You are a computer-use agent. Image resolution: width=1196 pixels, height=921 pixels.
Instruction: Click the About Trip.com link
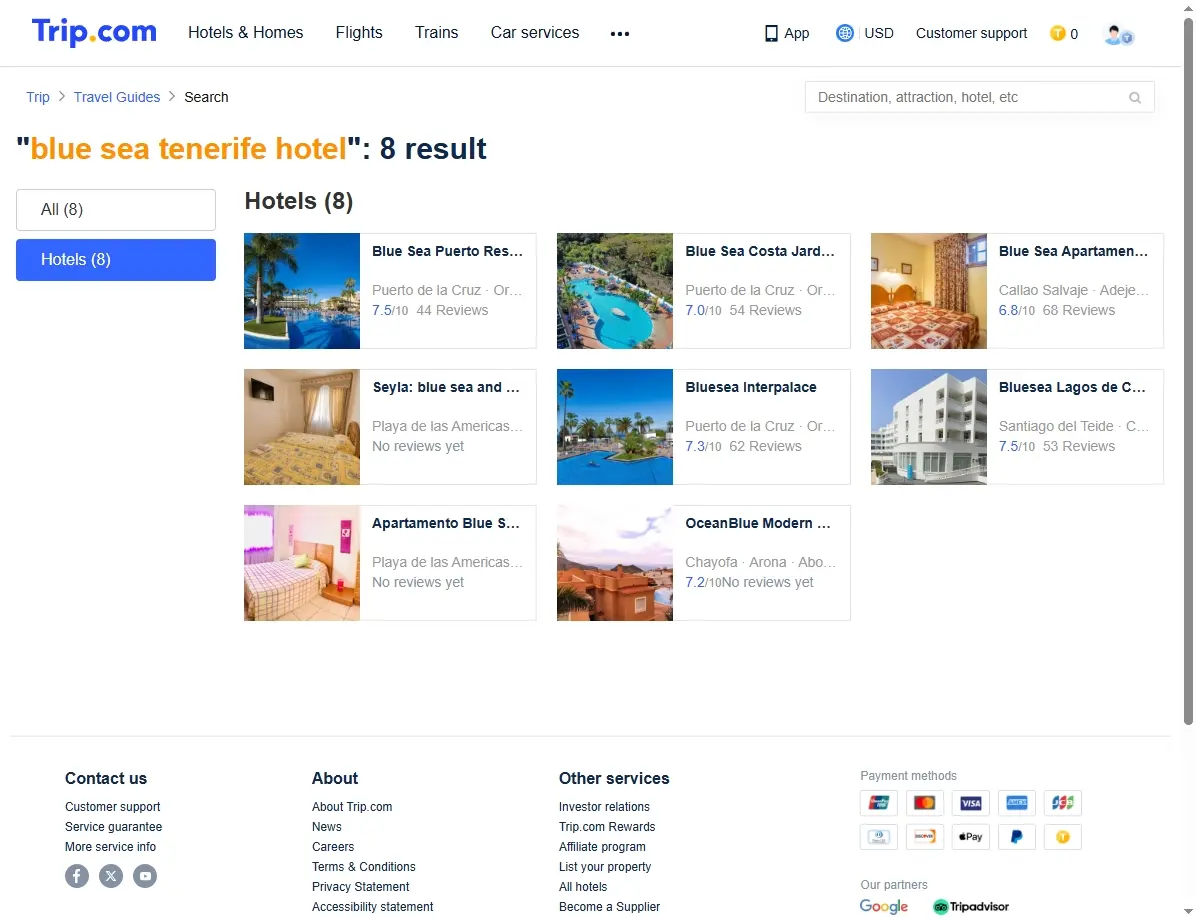click(x=352, y=807)
